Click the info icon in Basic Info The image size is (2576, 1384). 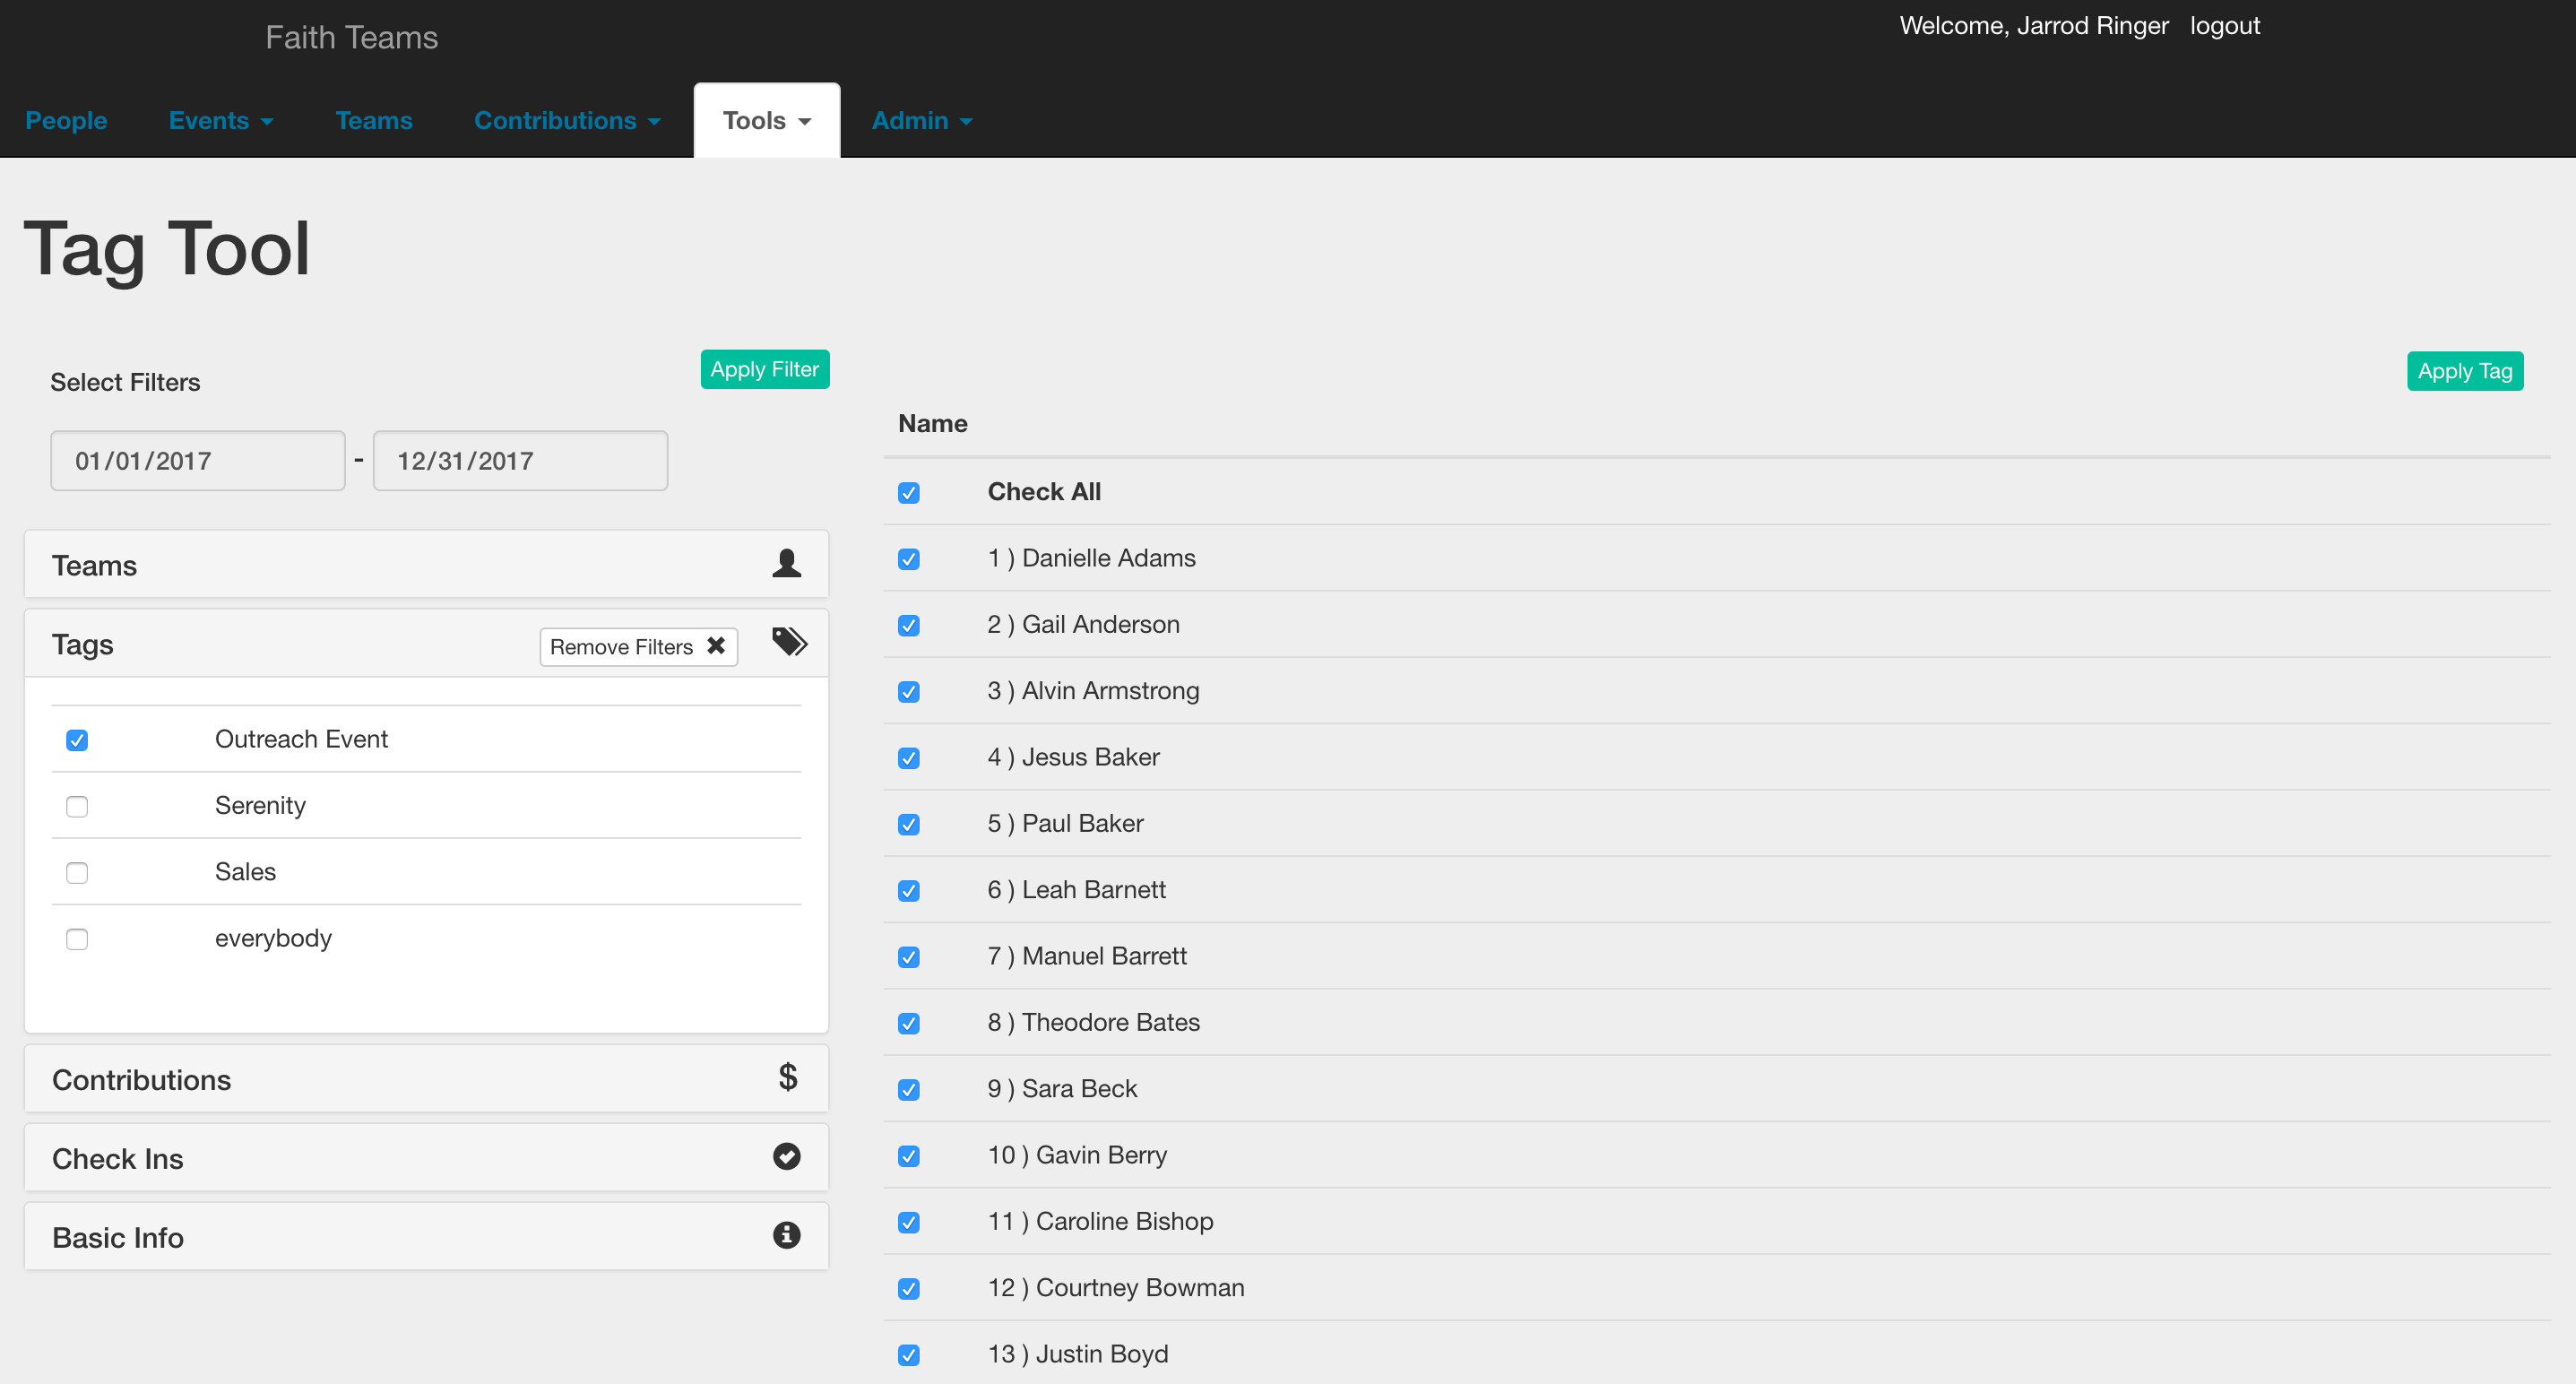[x=786, y=1236]
